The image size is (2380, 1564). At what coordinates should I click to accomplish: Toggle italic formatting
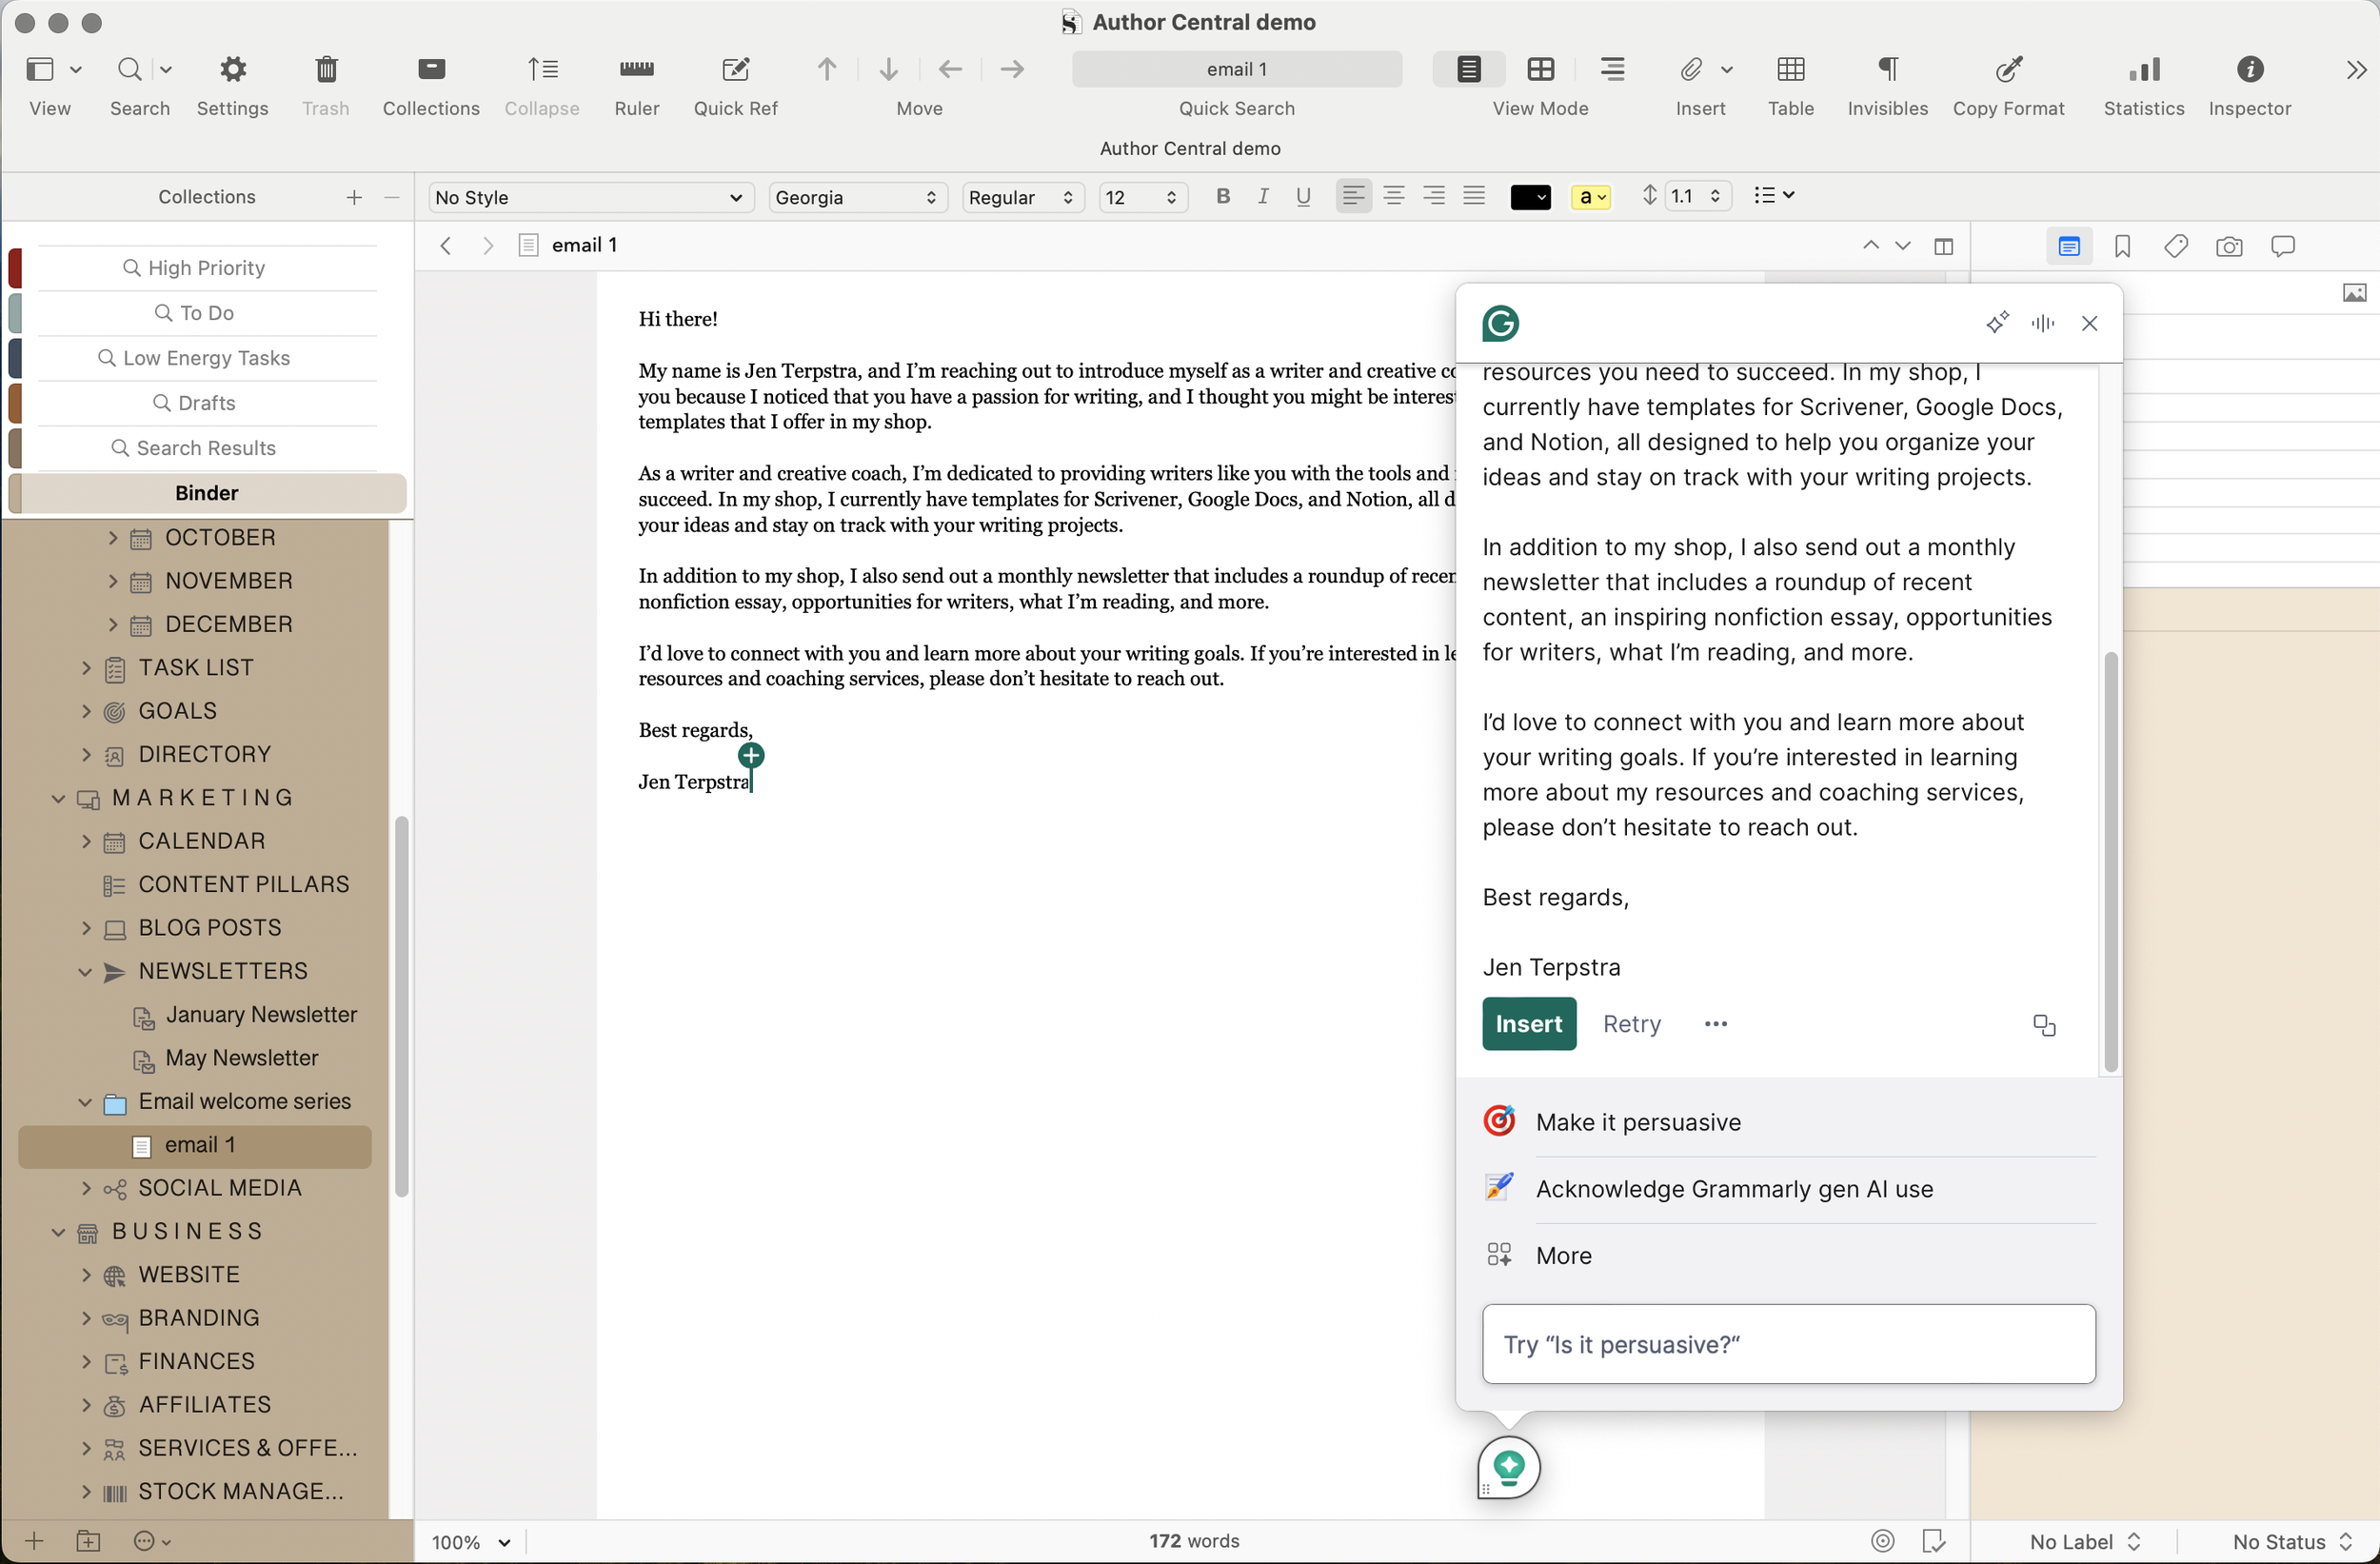pos(1262,196)
